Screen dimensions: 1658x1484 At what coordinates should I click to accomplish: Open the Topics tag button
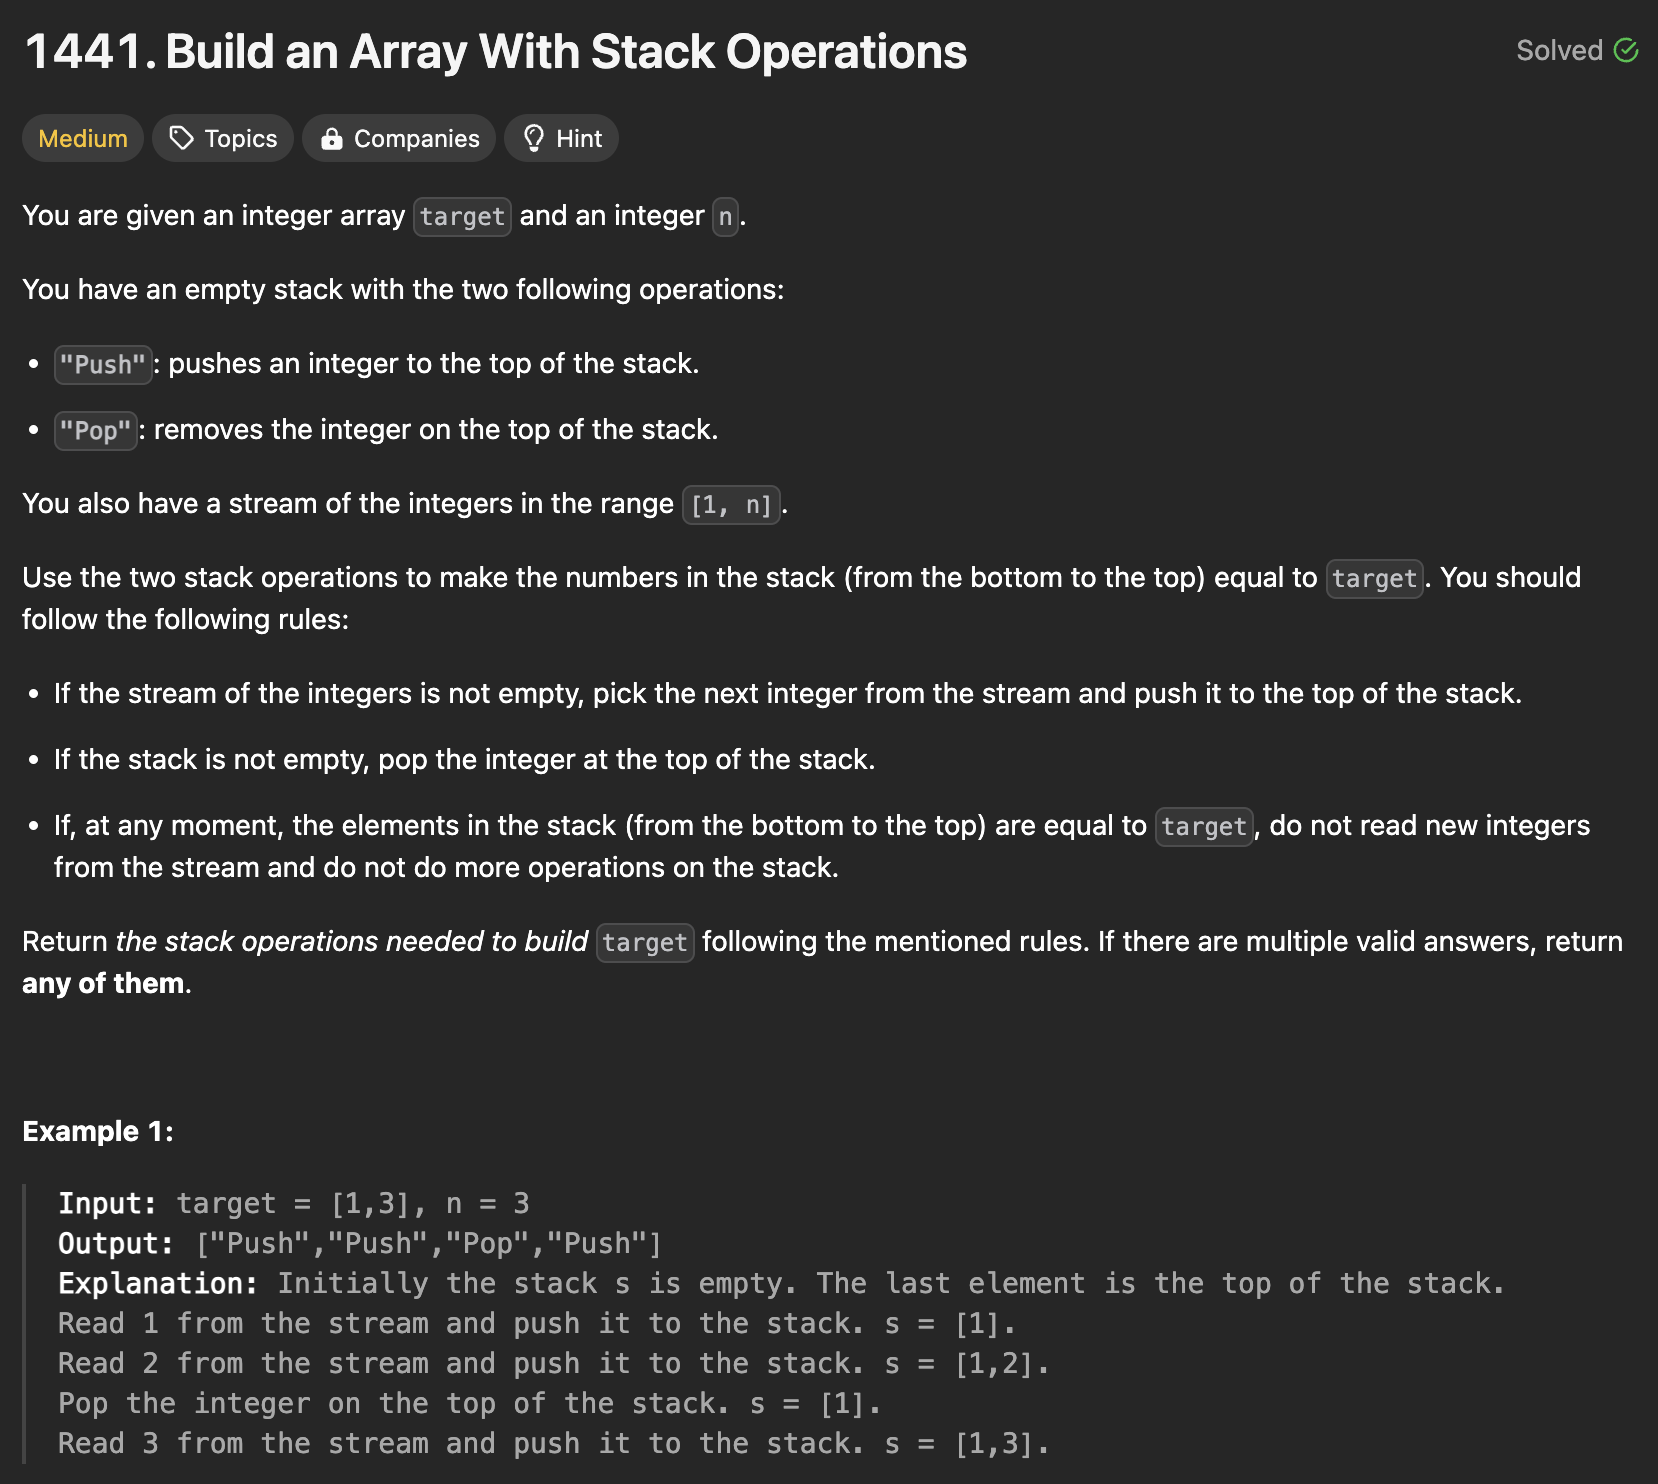click(223, 138)
